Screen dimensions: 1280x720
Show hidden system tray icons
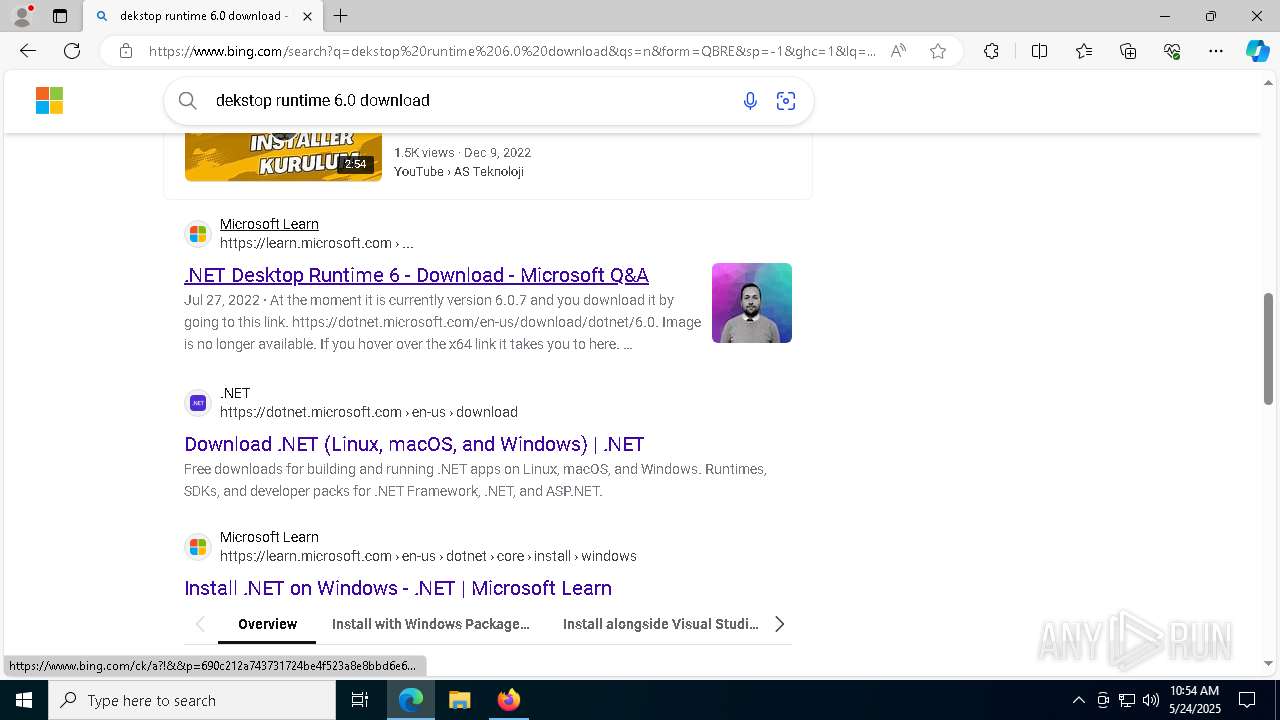click(1078, 700)
